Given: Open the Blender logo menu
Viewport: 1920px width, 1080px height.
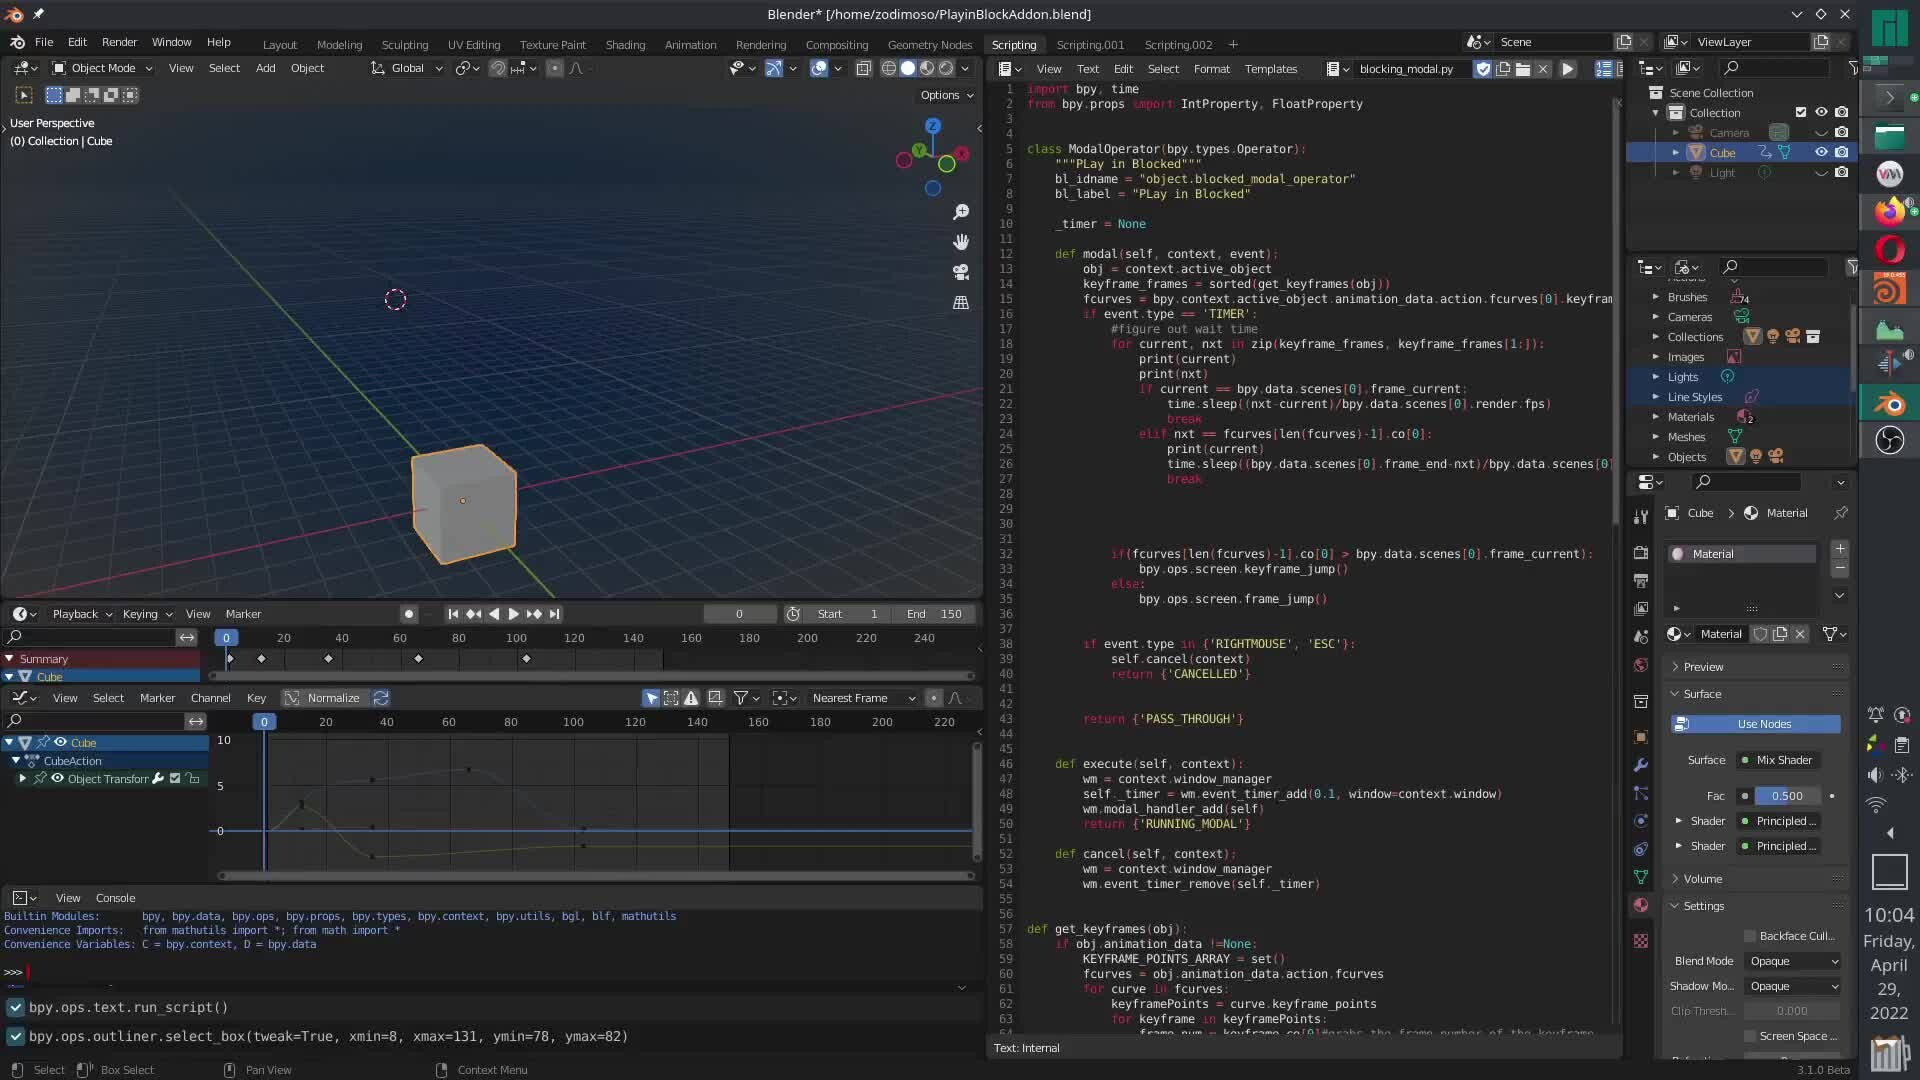Looking at the screenshot, I should [x=16, y=42].
